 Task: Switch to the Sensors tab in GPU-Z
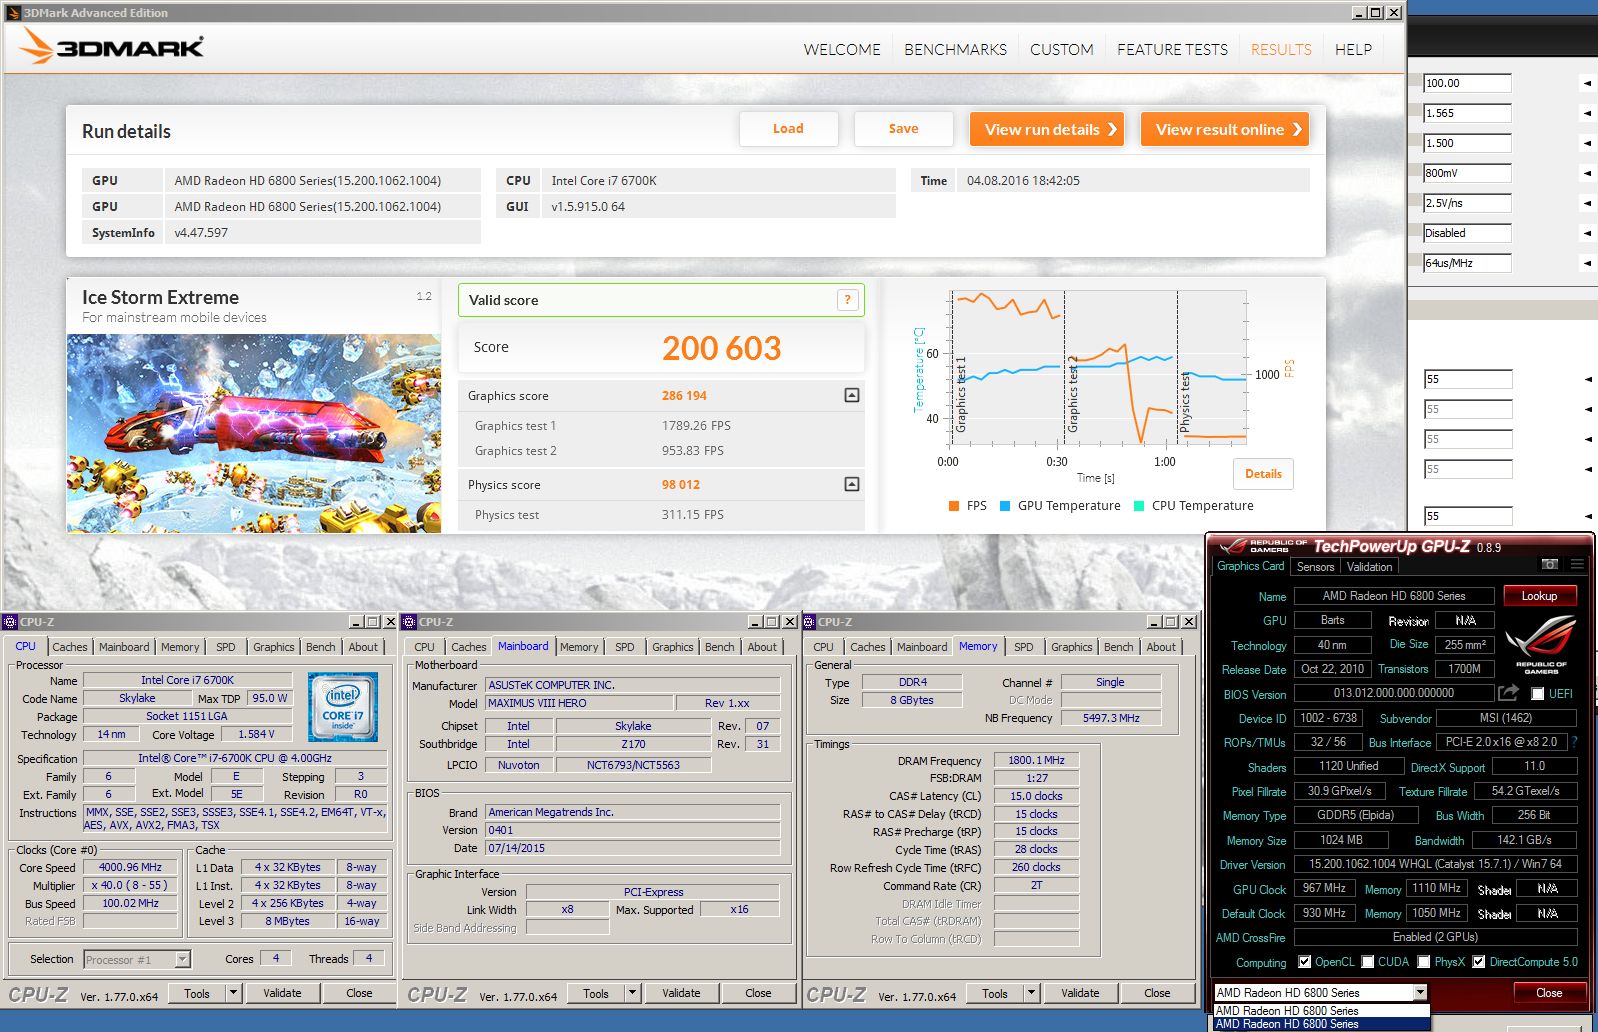coord(1315,567)
